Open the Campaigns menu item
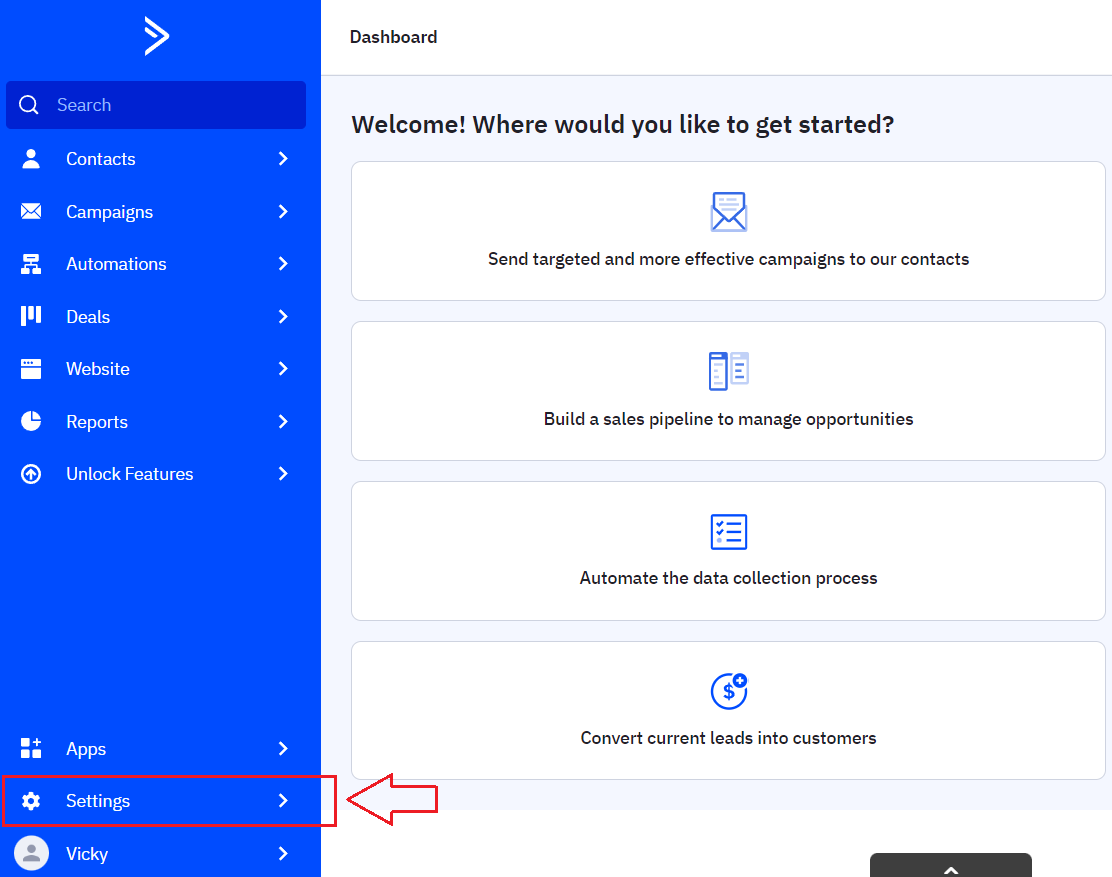Image resolution: width=1112 pixels, height=877 pixels. point(156,211)
